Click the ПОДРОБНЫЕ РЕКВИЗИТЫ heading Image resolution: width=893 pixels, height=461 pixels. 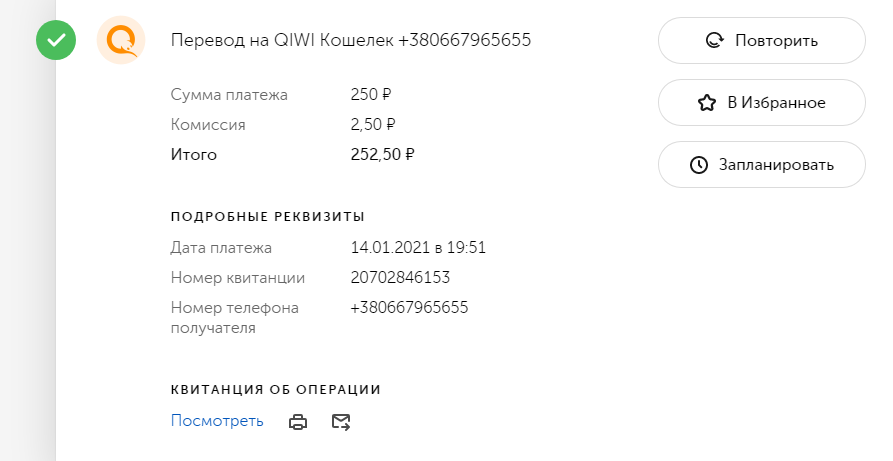[x=268, y=216]
